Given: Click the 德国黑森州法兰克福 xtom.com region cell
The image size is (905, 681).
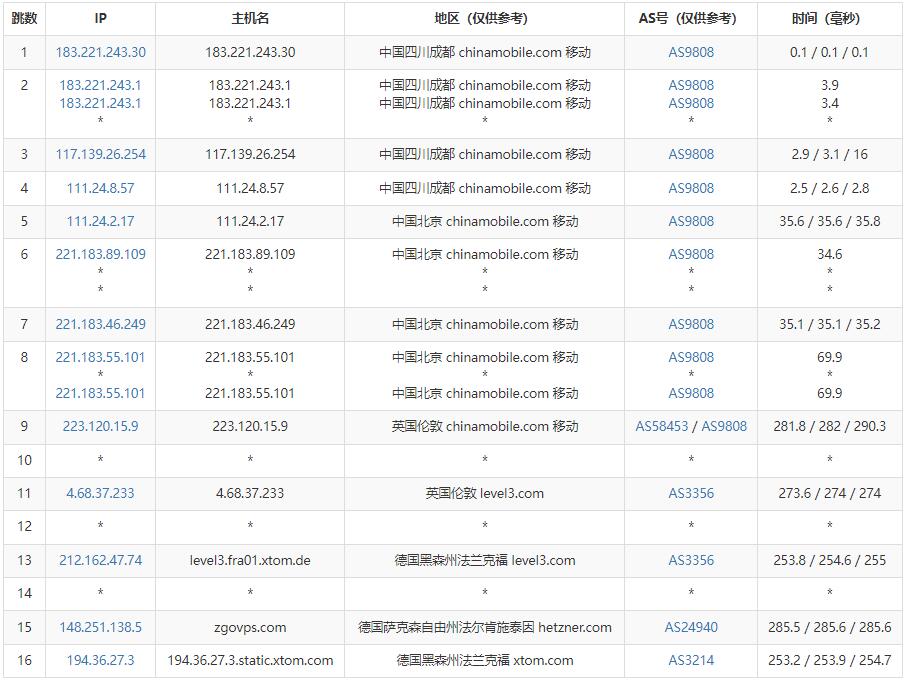Looking at the screenshot, I should click(484, 660).
